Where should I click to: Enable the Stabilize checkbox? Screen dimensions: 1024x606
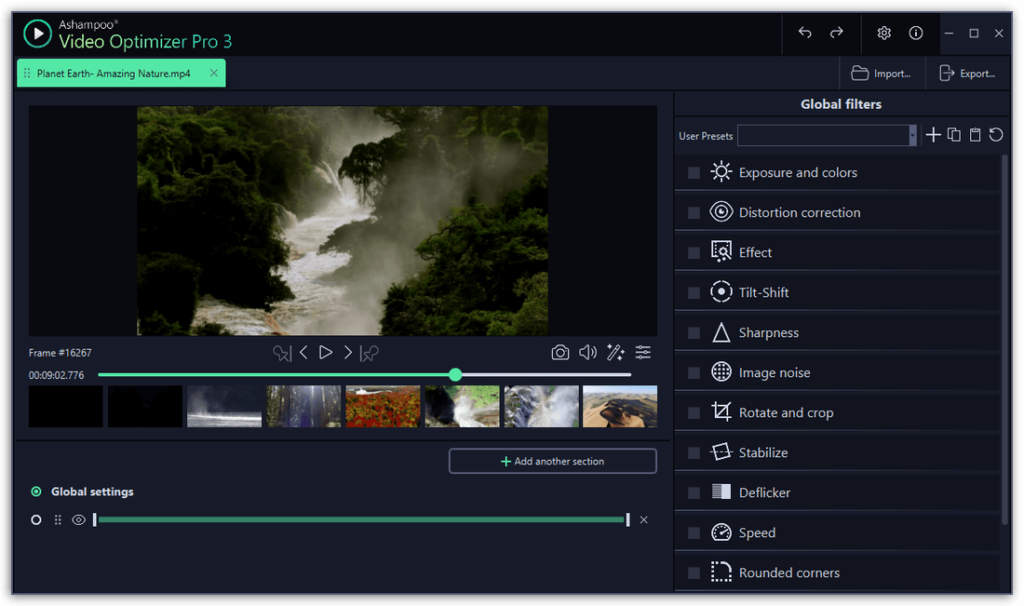(x=694, y=453)
